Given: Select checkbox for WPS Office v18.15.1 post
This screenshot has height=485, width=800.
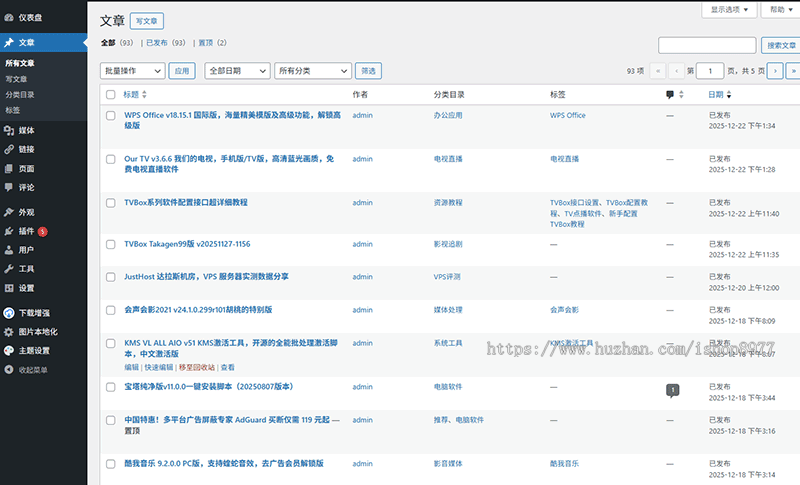Looking at the screenshot, I should [x=111, y=115].
